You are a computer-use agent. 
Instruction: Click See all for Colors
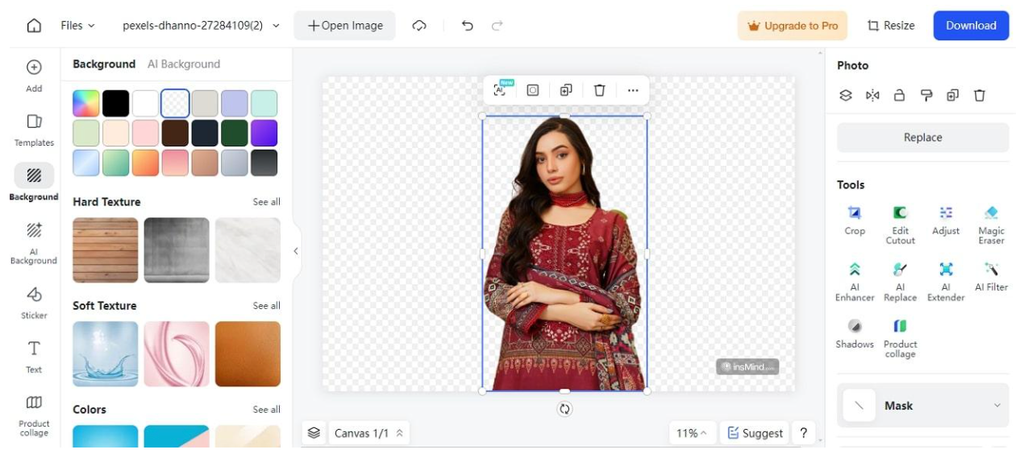coord(266,410)
